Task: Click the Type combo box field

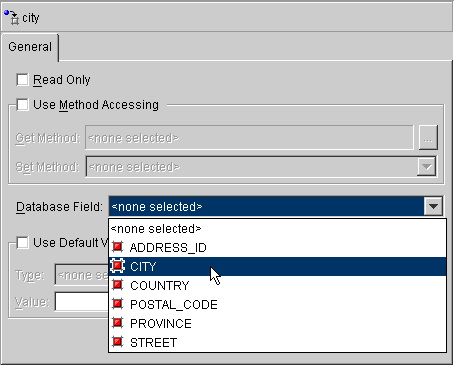Action: (82, 275)
